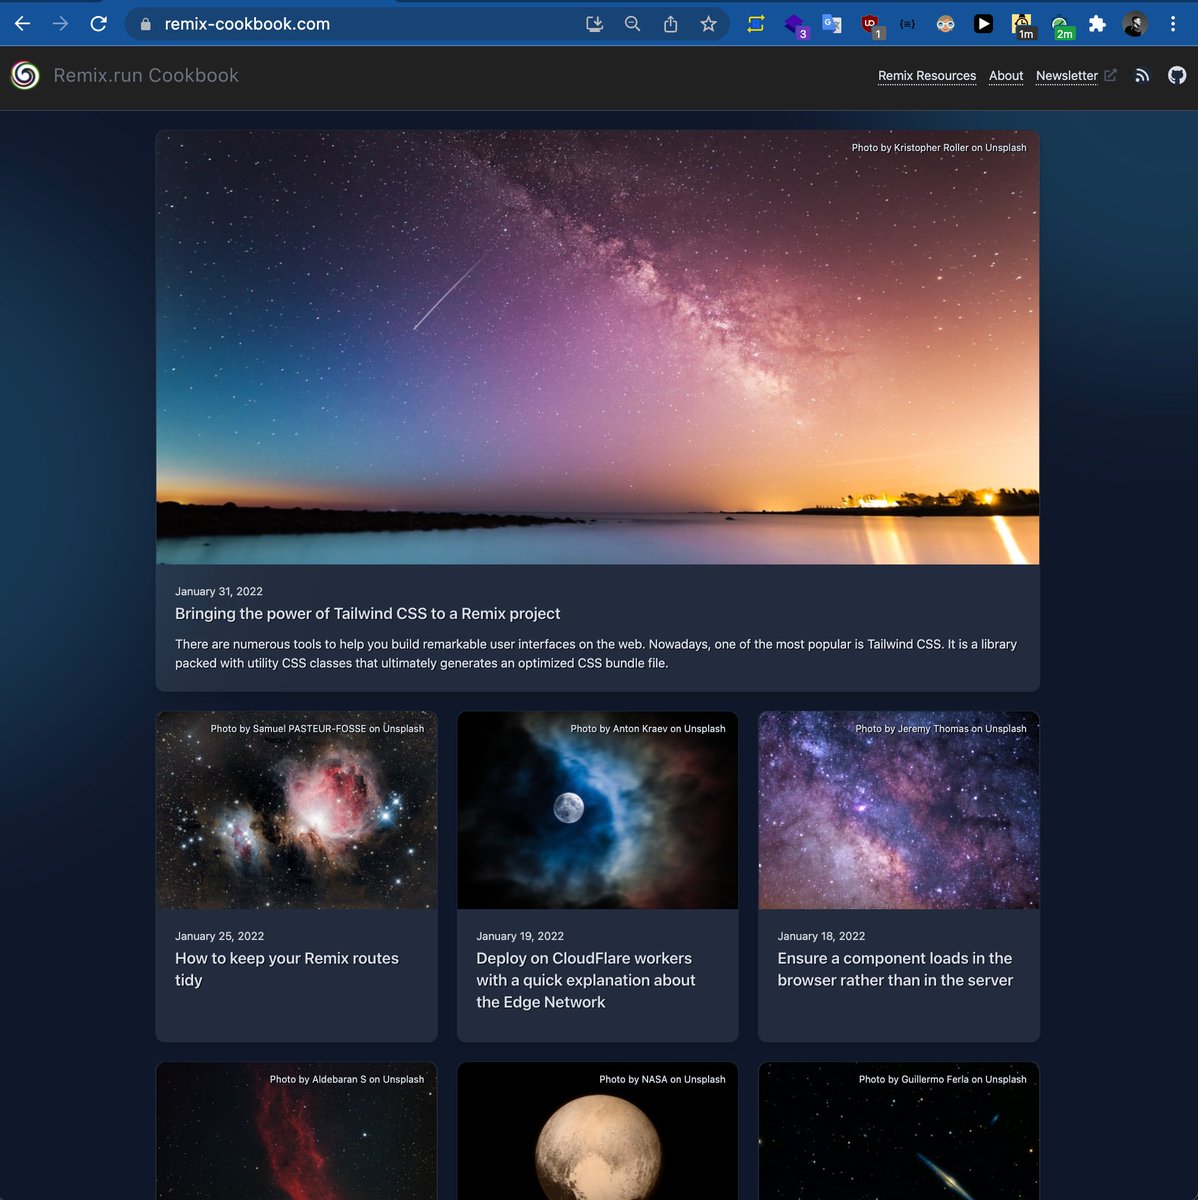The height and width of the screenshot is (1200, 1198).
Task: Open the Tailwind CSS article title
Action: click(x=367, y=614)
